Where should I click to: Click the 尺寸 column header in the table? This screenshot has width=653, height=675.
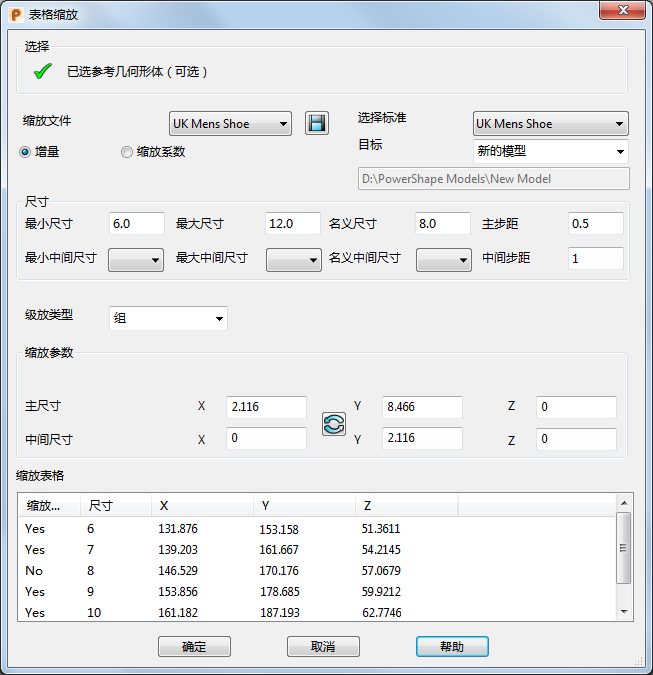116,505
